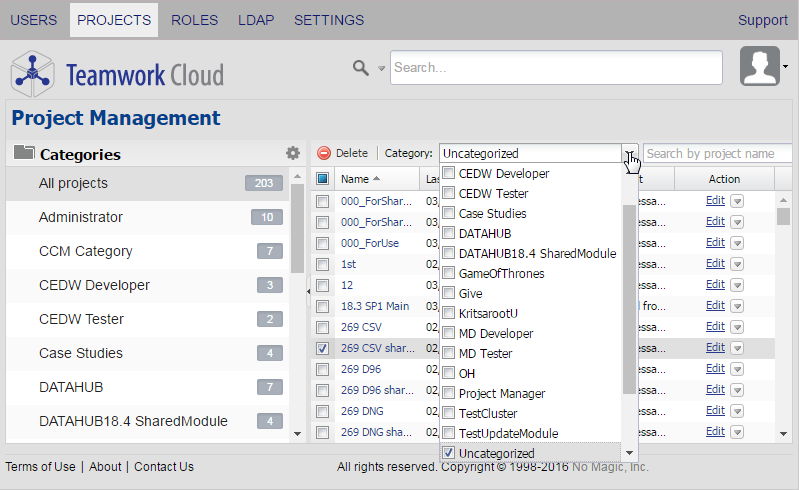
Task: Click the Search by project name field
Action: click(718, 154)
